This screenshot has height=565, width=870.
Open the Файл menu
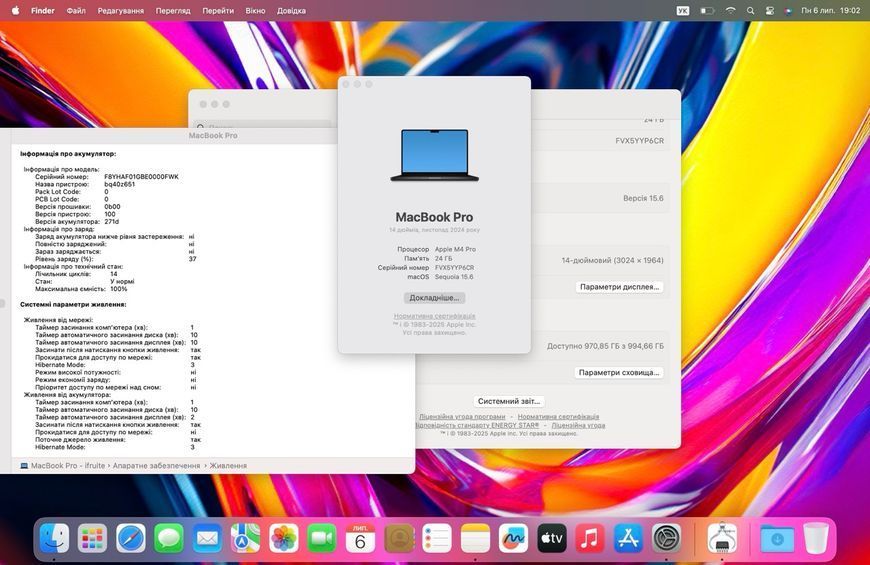pyautogui.click(x=76, y=10)
